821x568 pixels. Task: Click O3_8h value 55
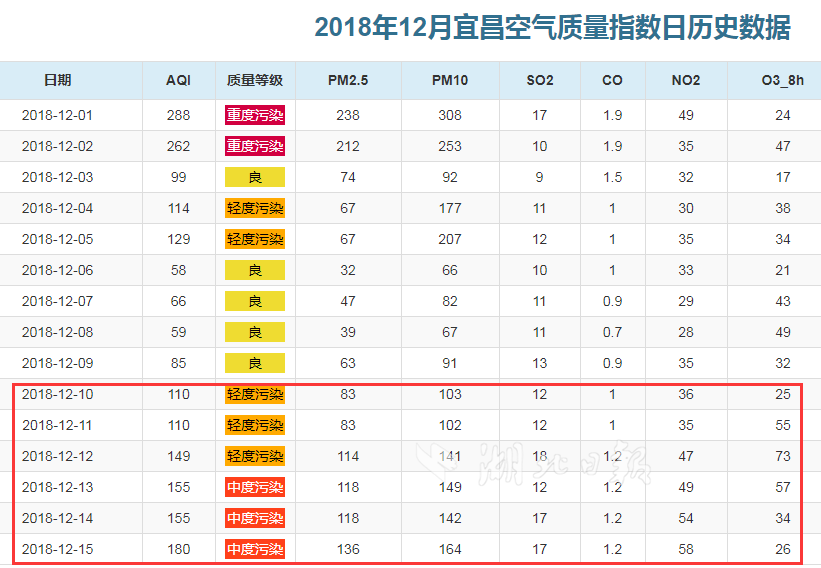tap(783, 425)
